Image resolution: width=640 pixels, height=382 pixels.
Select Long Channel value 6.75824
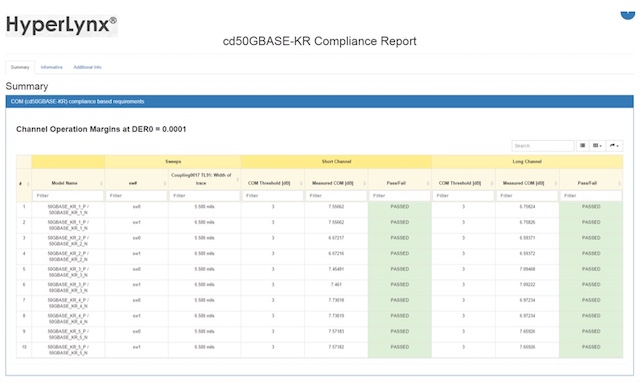point(527,207)
